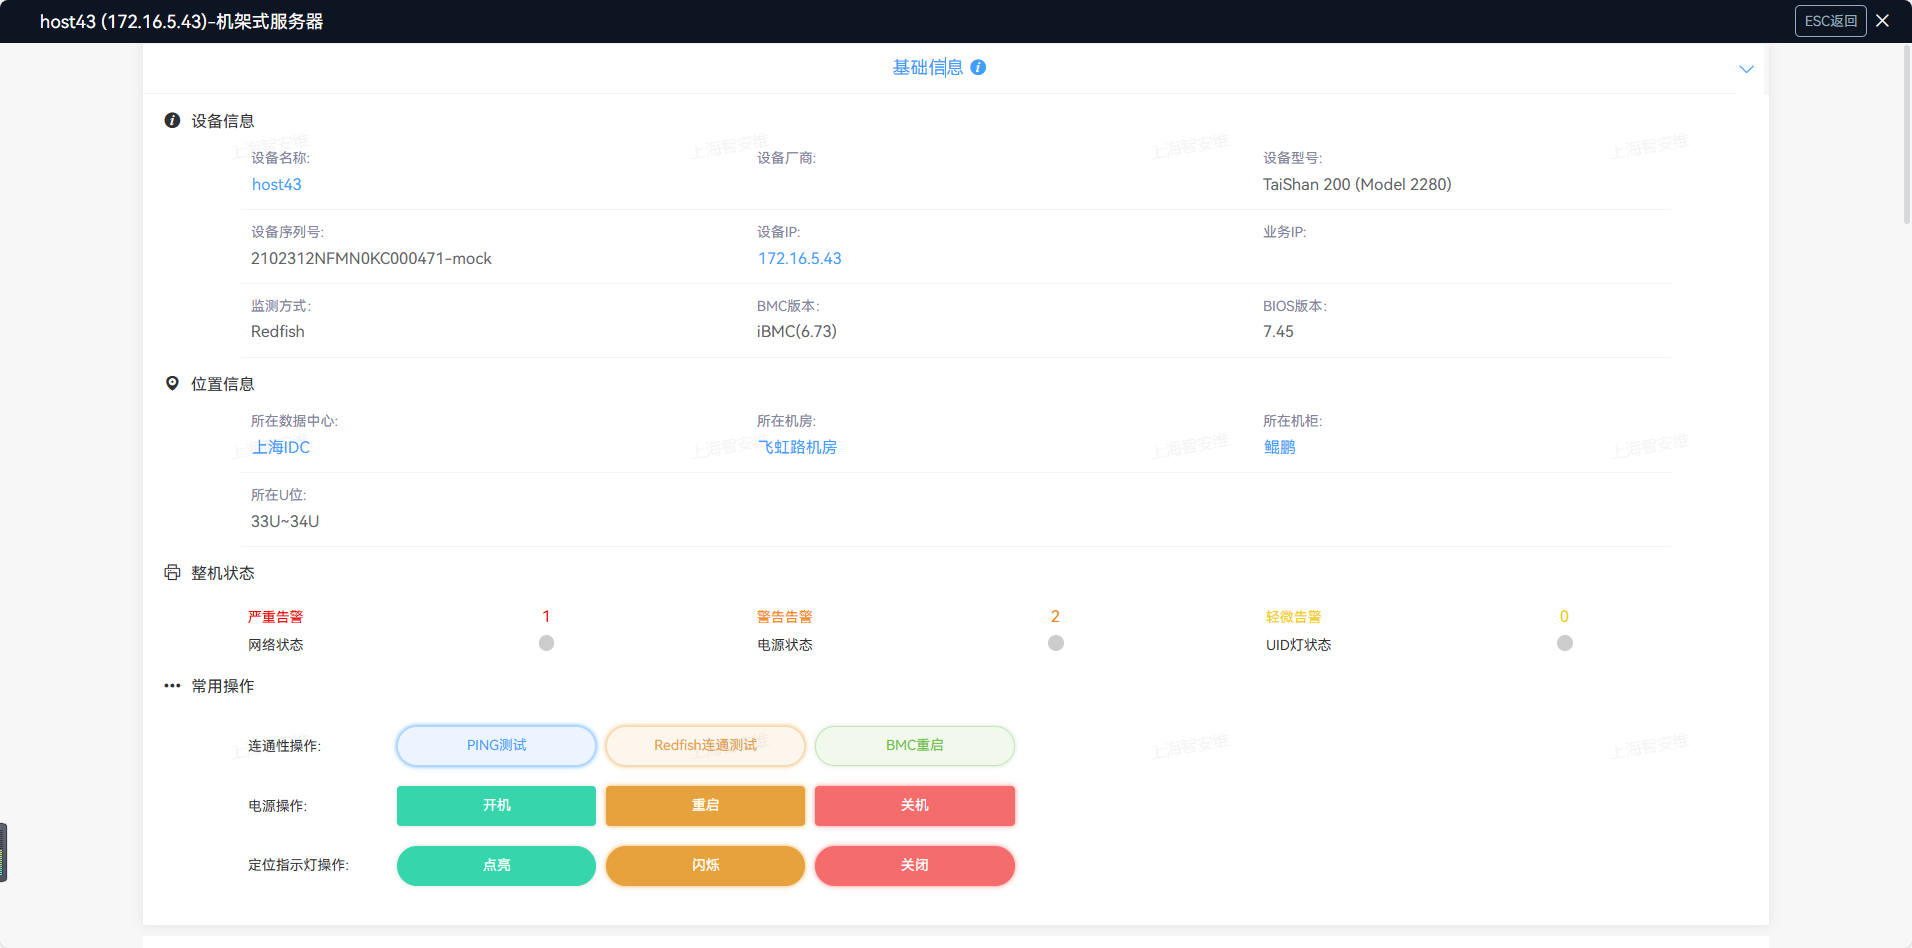Collapse the 基础信息 panel with the chevron
The width and height of the screenshot is (1912, 948).
pos(1746,69)
